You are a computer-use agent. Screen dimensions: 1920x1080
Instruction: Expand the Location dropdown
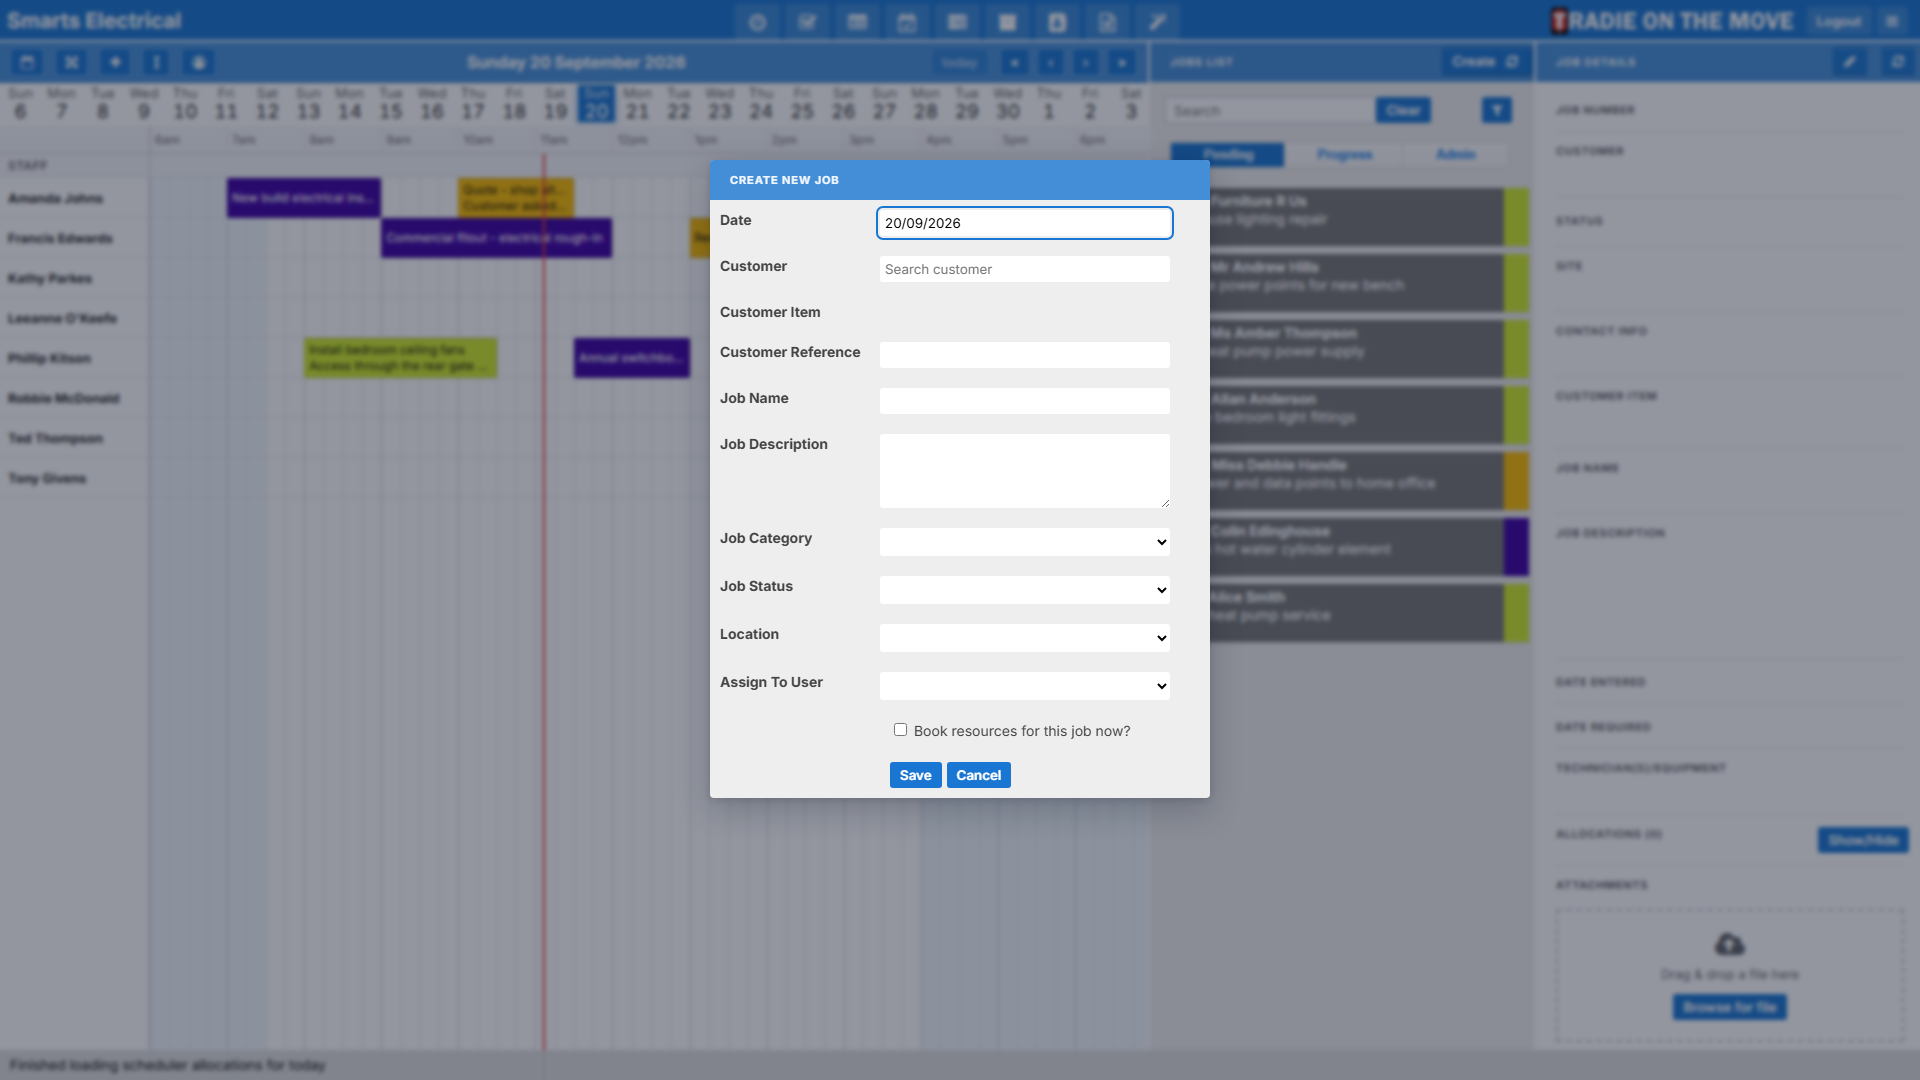(x=1024, y=638)
